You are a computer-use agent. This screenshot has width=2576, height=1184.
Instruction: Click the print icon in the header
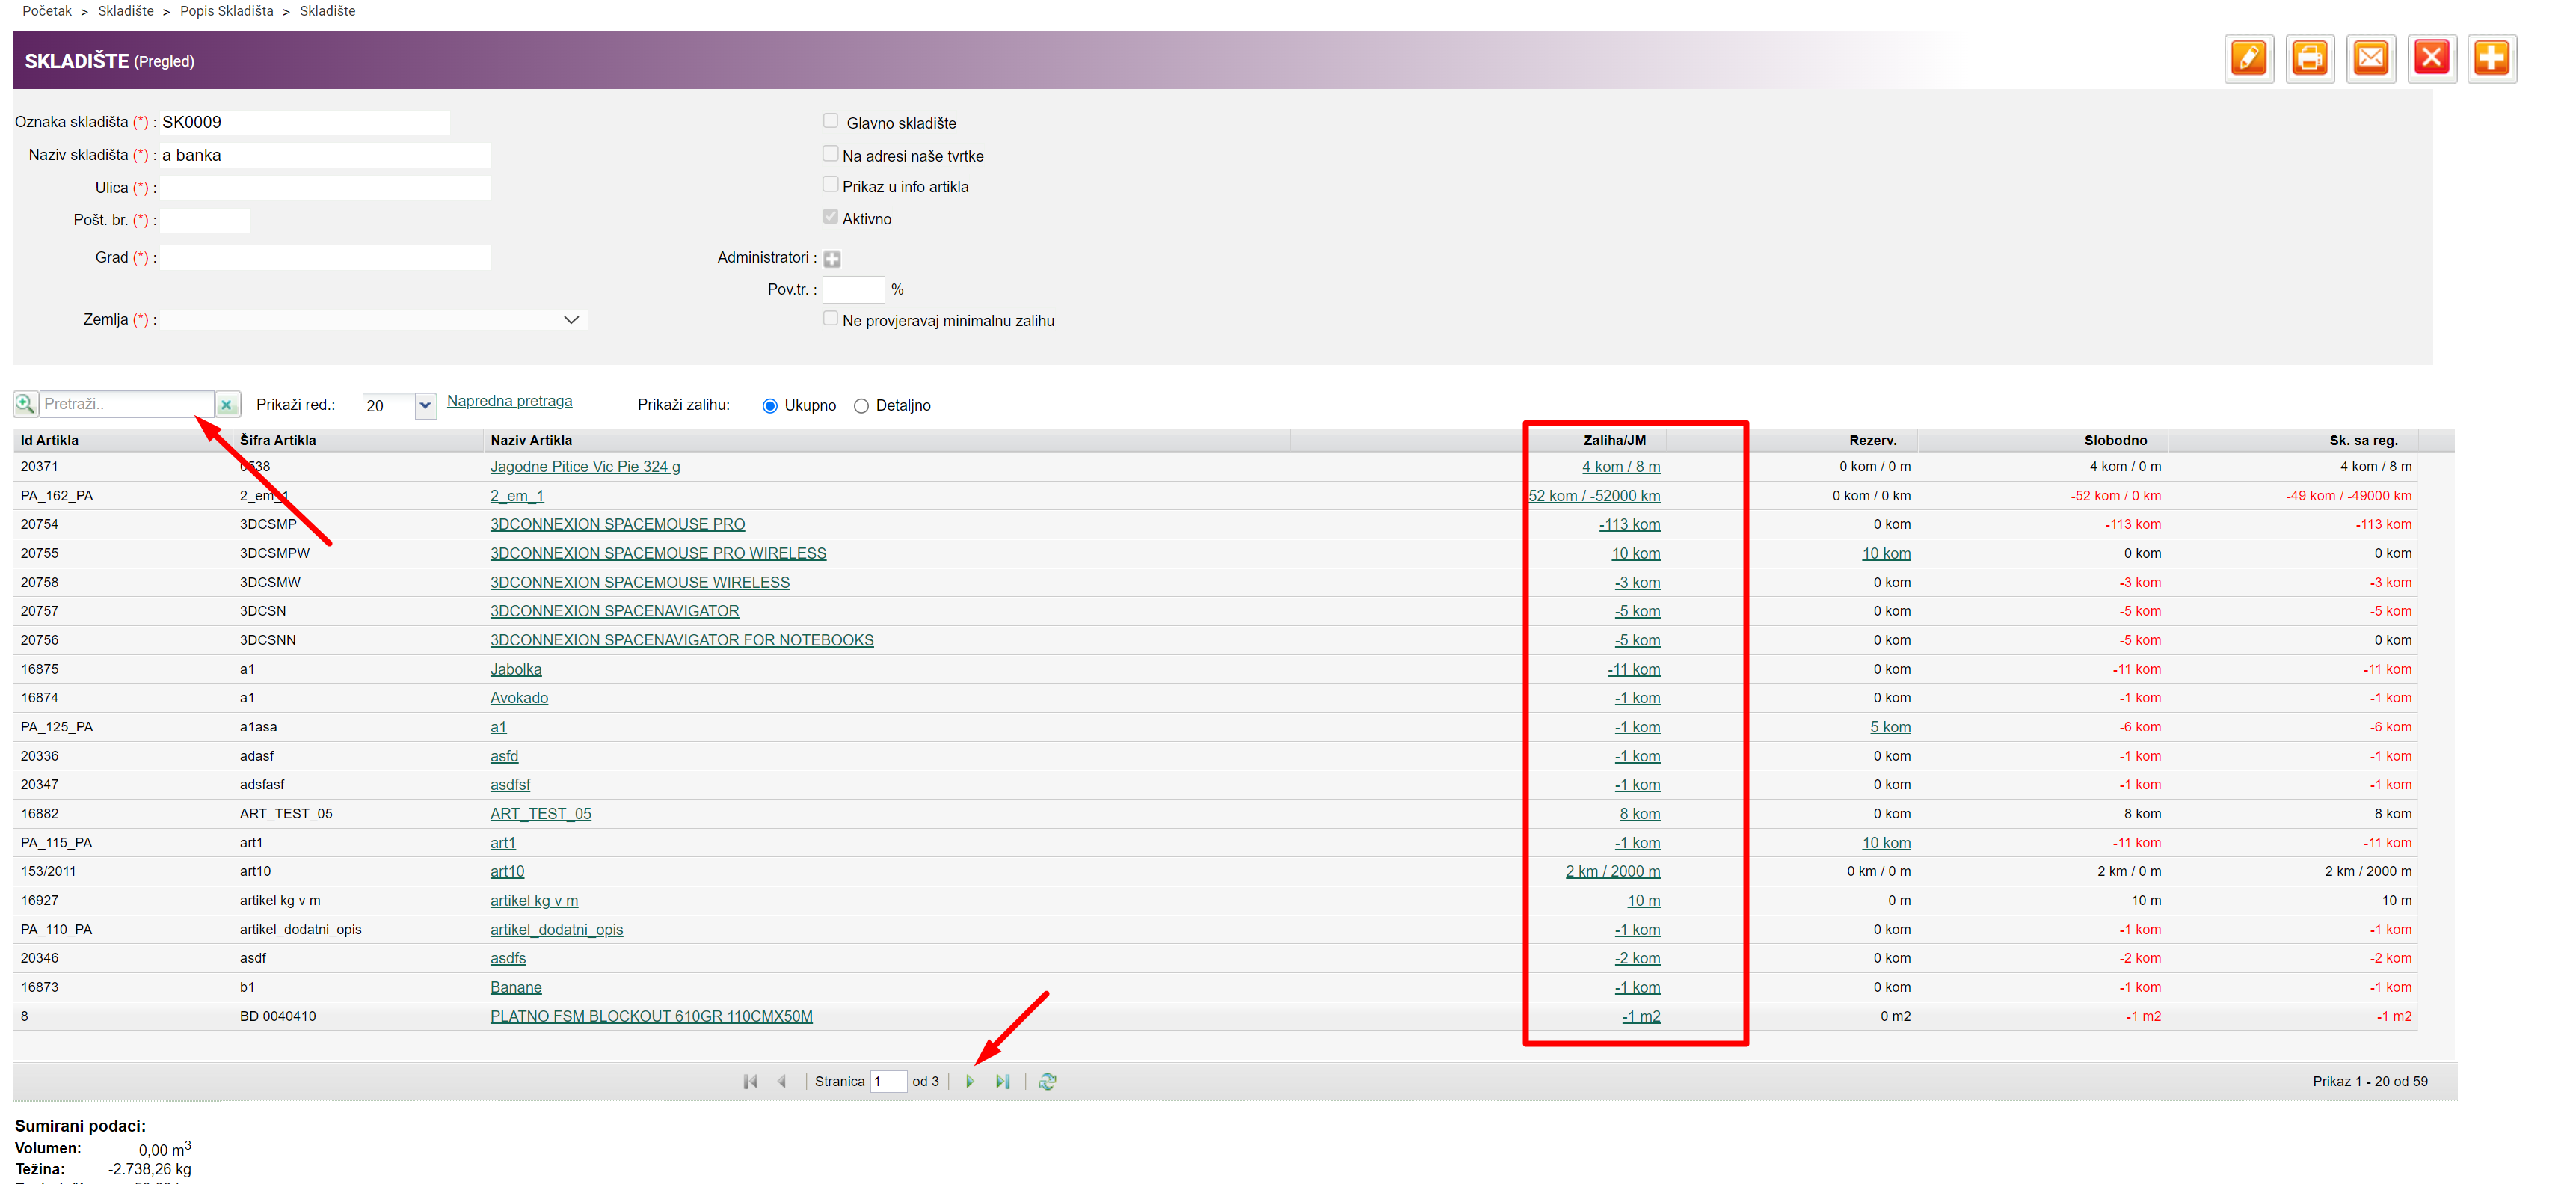click(2309, 58)
